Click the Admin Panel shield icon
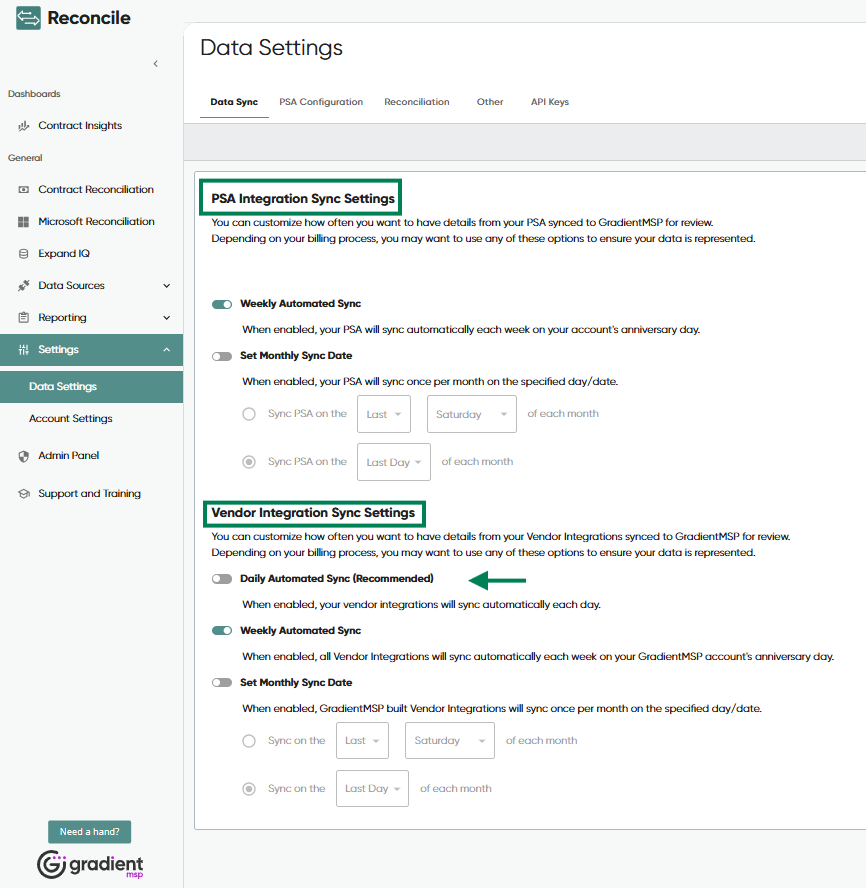The image size is (866, 888). 23,456
